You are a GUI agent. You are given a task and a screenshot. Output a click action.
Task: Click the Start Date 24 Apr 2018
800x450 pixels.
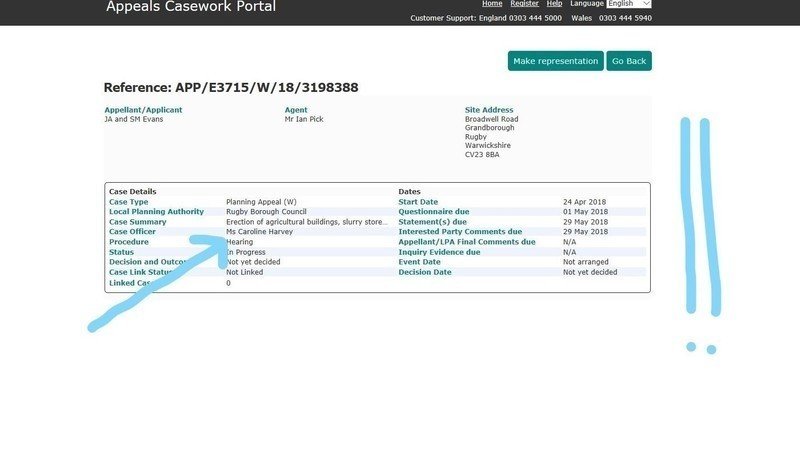(x=590, y=202)
